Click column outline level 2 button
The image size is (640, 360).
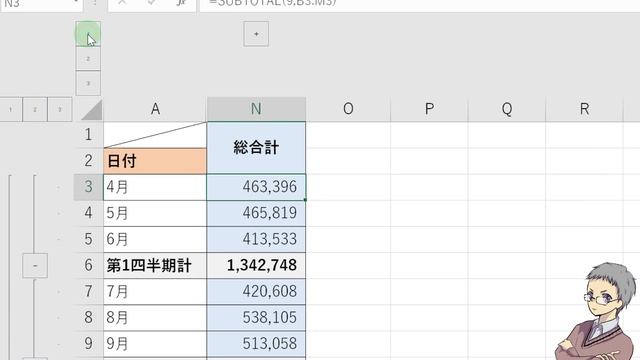[88, 59]
